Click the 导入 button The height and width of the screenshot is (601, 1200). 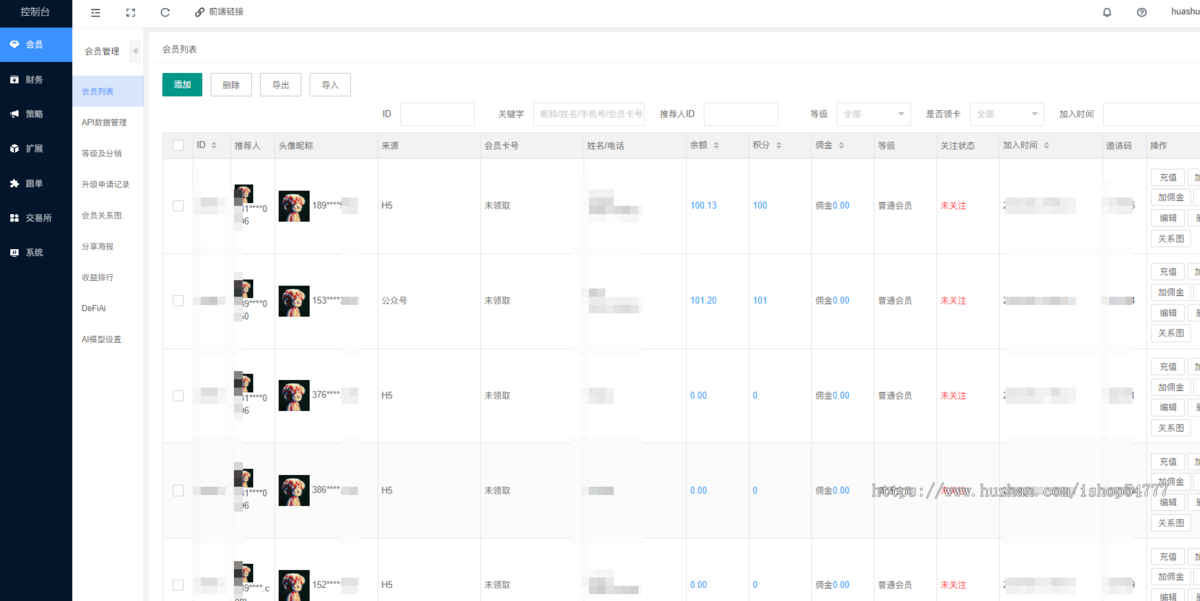(x=330, y=85)
